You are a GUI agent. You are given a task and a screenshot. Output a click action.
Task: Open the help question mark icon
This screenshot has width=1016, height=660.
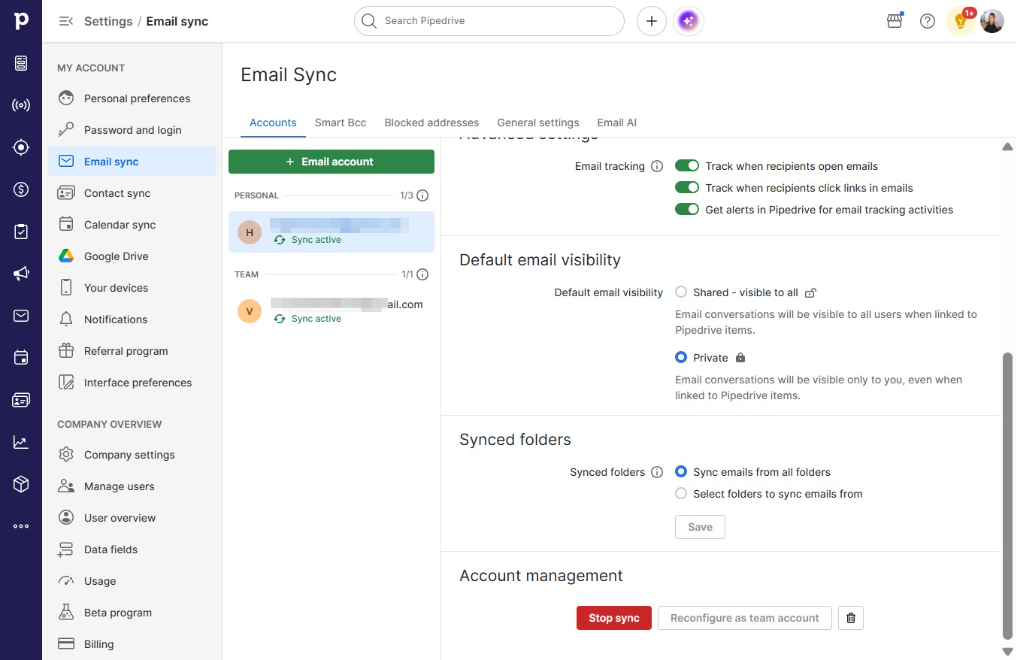[x=927, y=21]
